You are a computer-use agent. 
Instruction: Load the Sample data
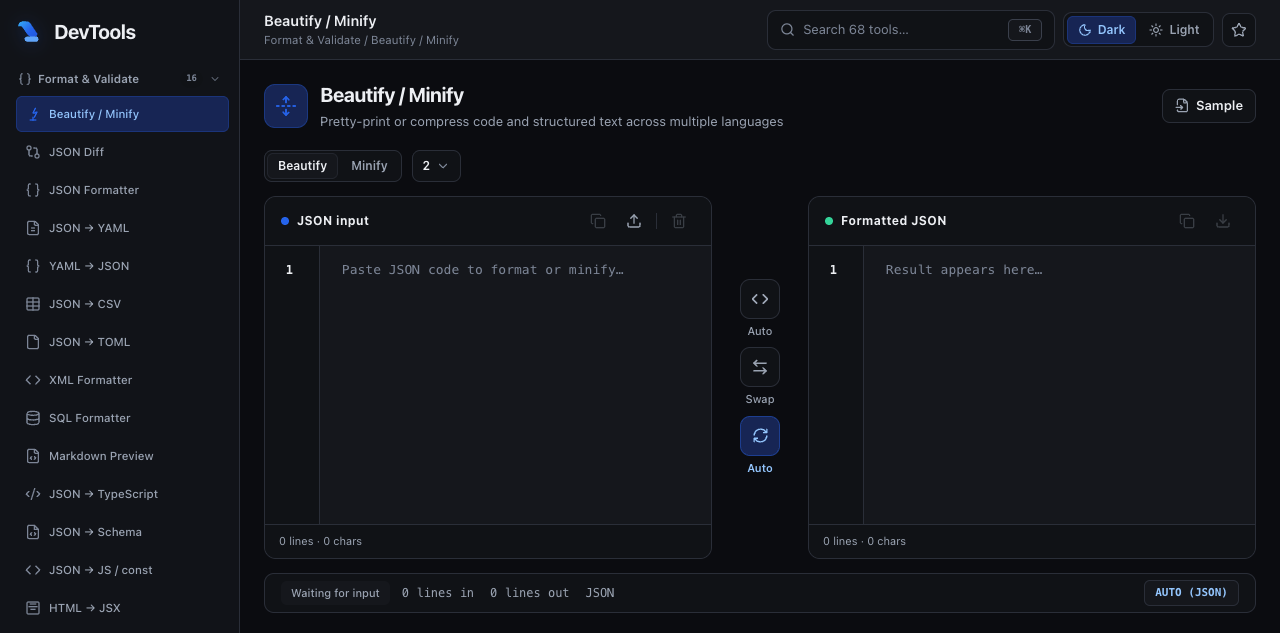point(1208,106)
